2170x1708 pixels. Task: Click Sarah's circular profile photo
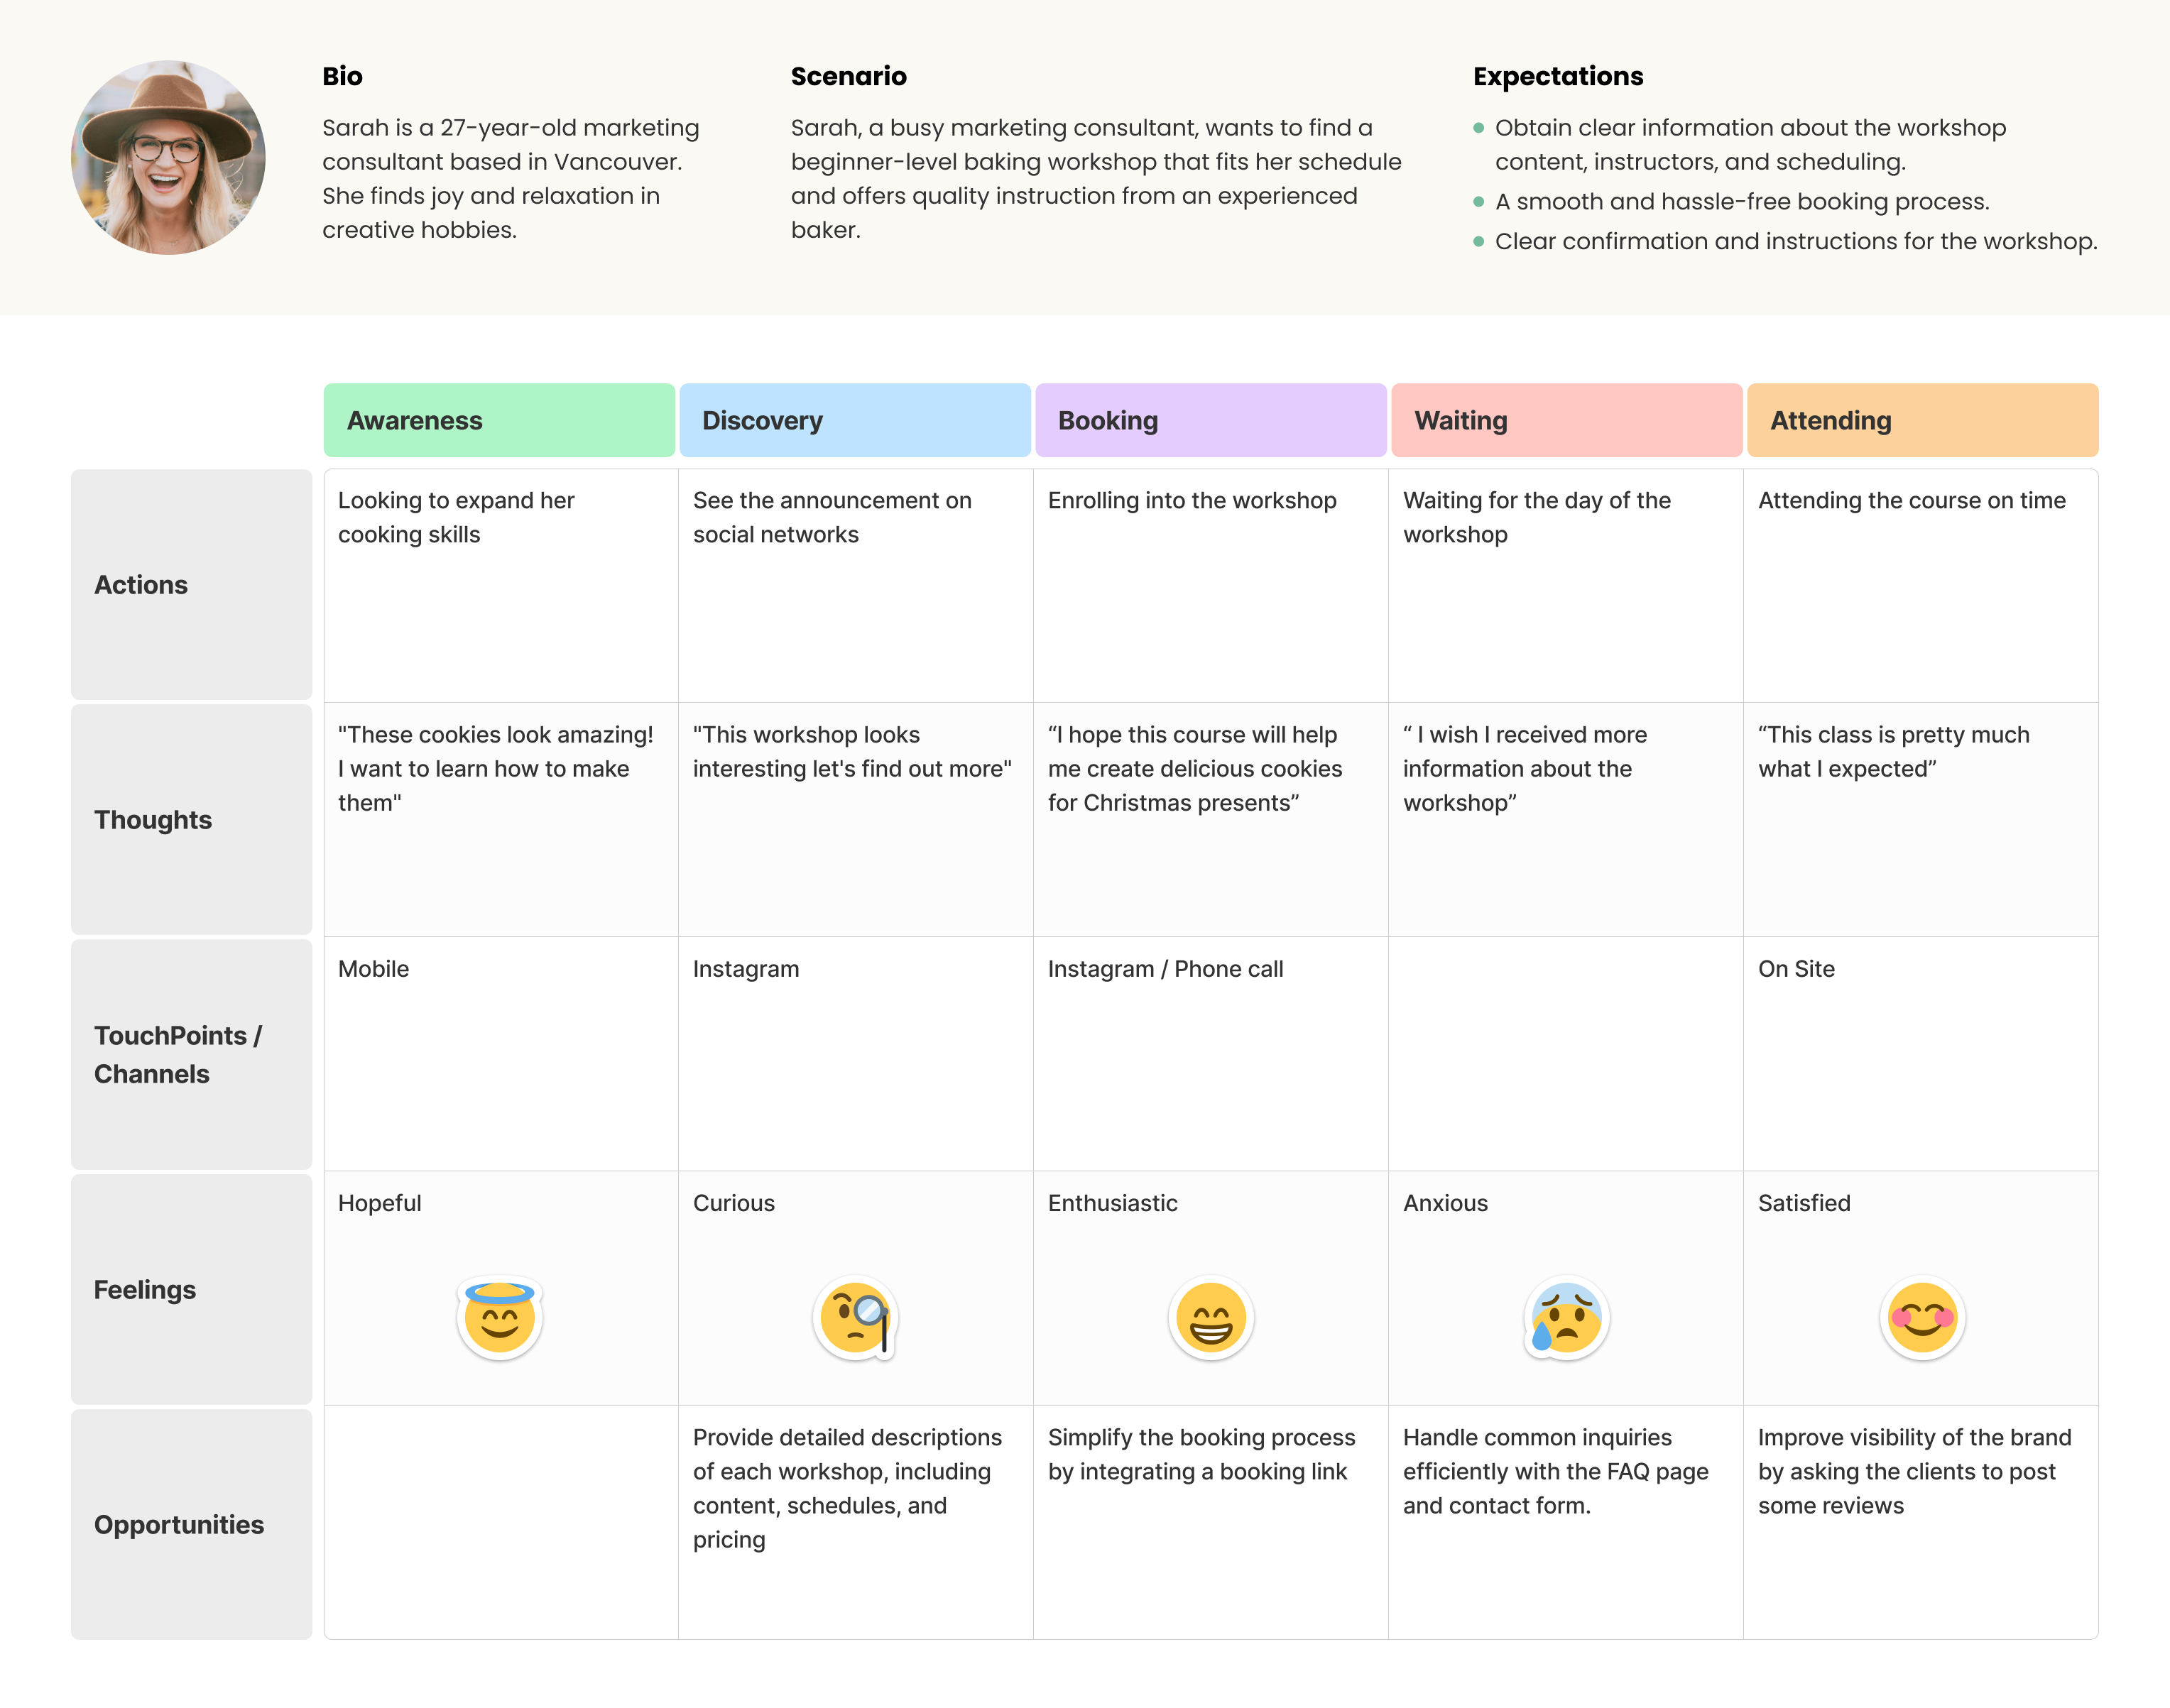(168, 157)
